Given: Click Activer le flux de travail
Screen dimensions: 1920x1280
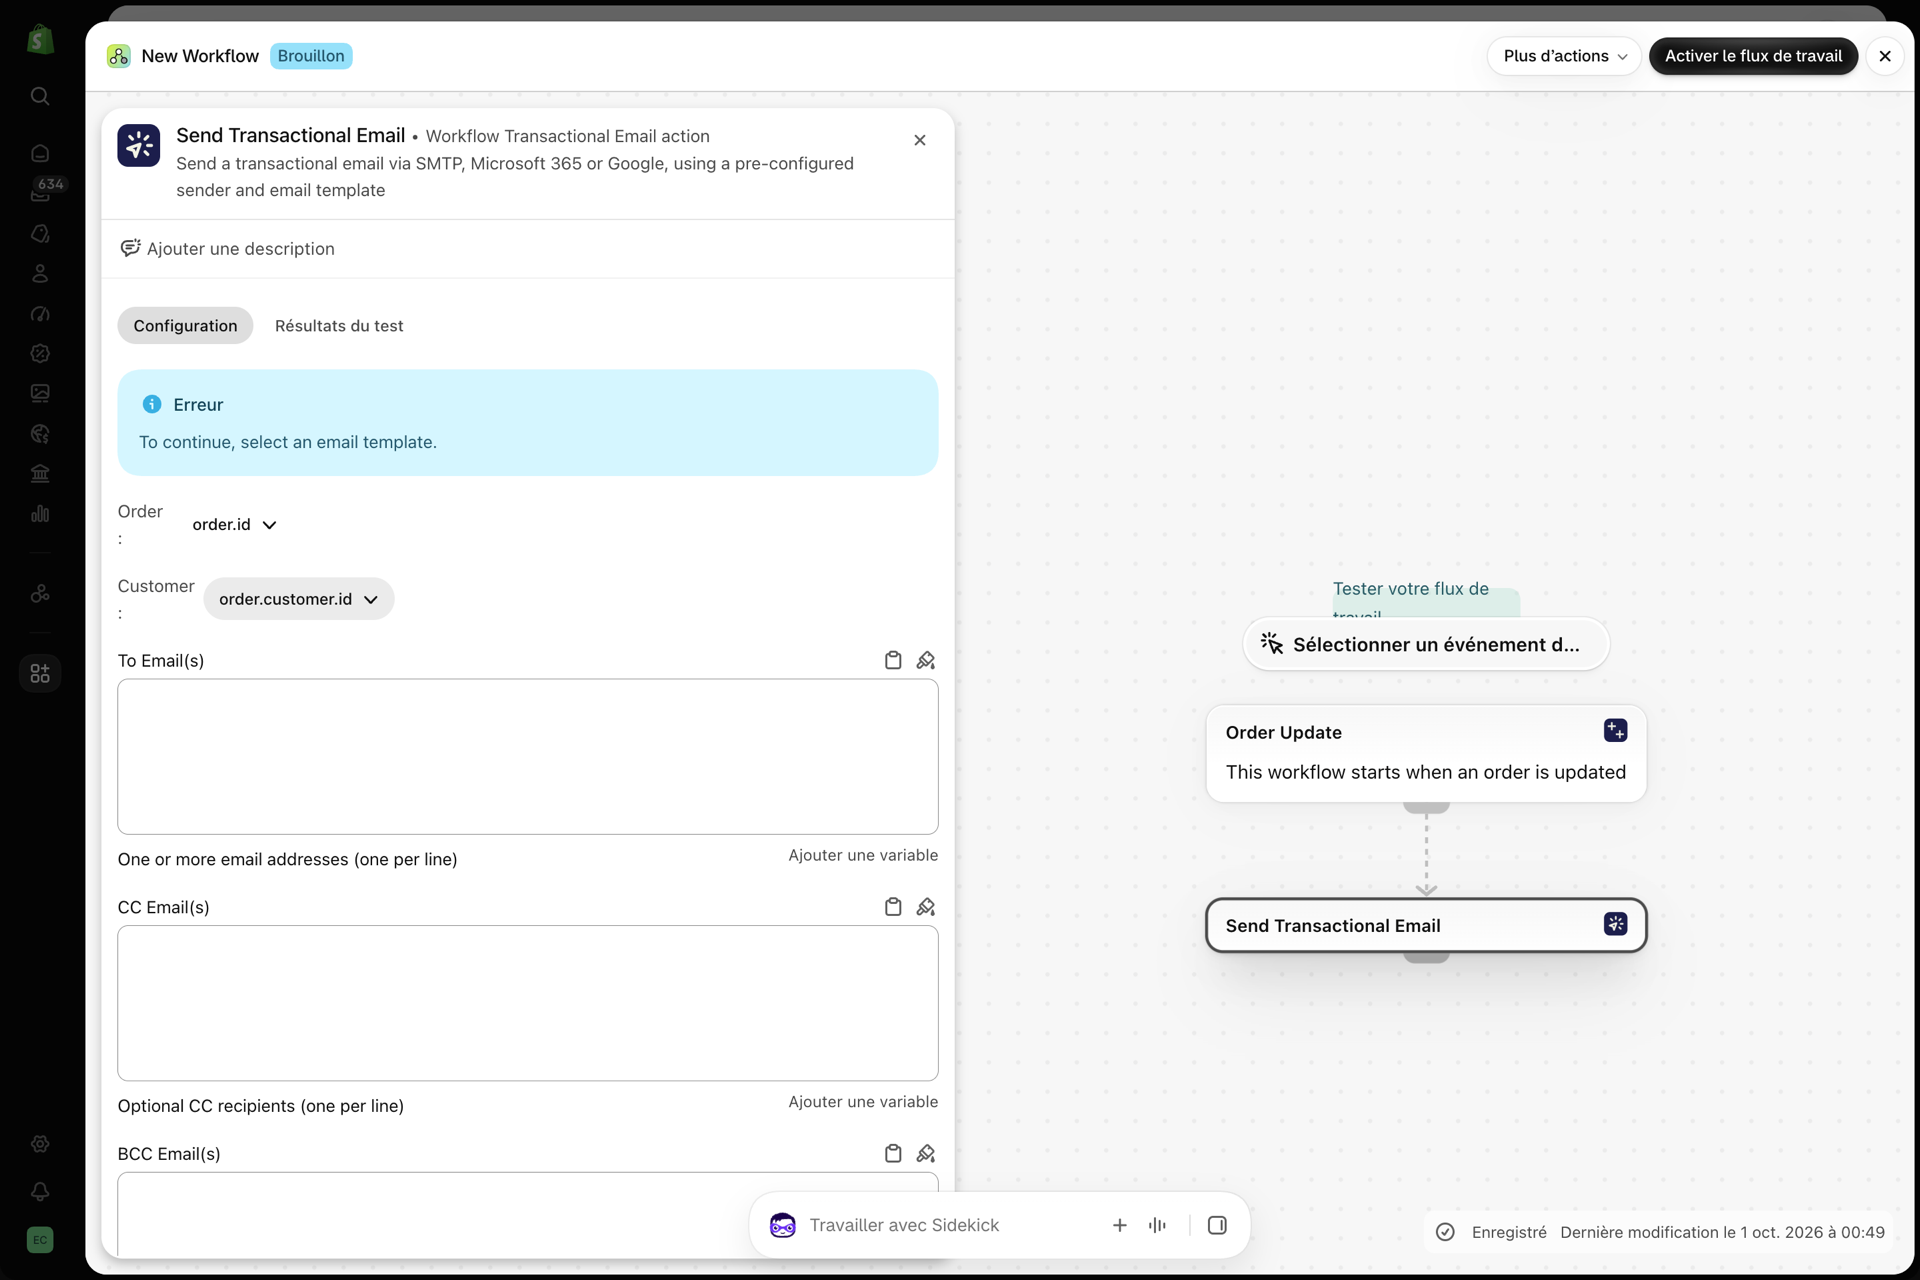Looking at the screenshot, I should coord(1753,56).
